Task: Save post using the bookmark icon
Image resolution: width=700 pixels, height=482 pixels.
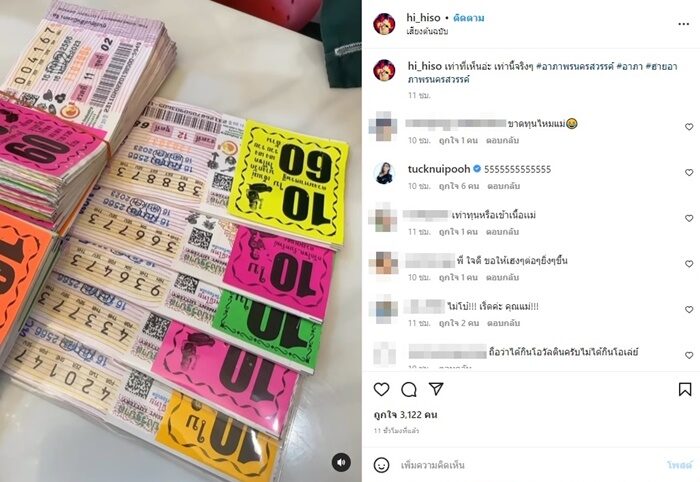Action: pyautogui.click(x=685, y=389)
